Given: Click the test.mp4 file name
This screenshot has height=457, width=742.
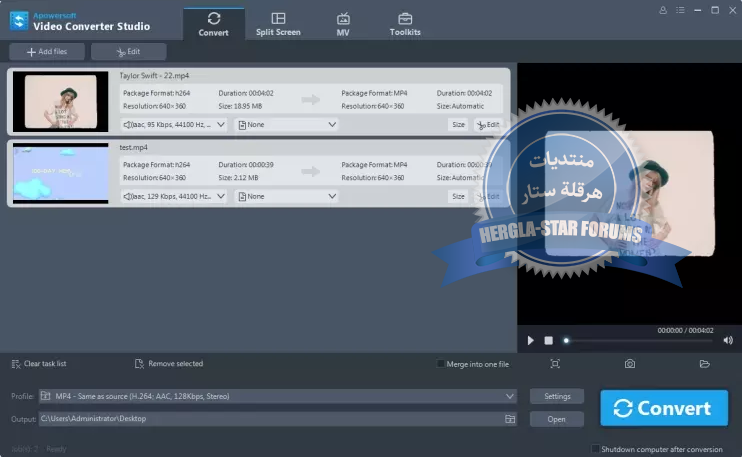Looking at the screenshot, I should pos(133,147).
